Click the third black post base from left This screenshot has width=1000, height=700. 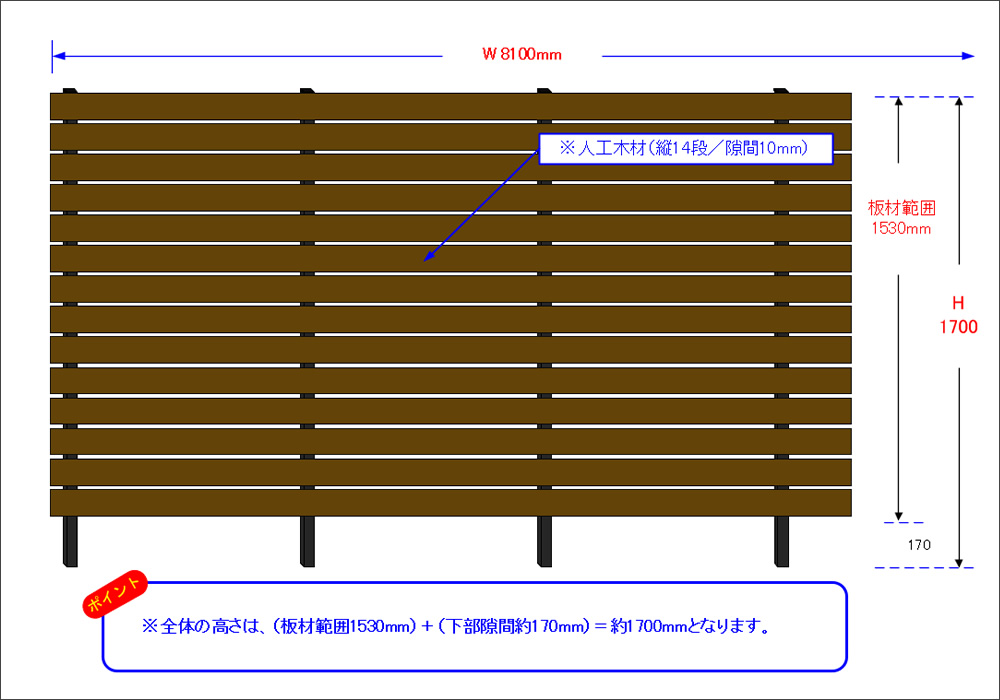tap(544, 542)
